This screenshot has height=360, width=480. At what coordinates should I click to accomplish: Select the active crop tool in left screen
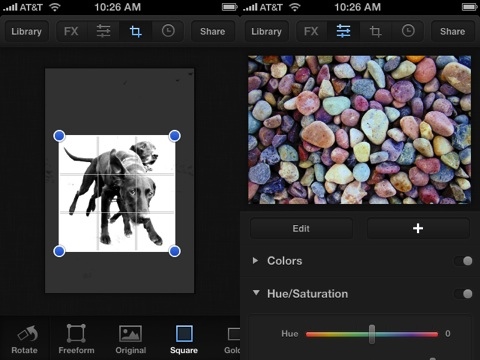(x=135, y=31)
